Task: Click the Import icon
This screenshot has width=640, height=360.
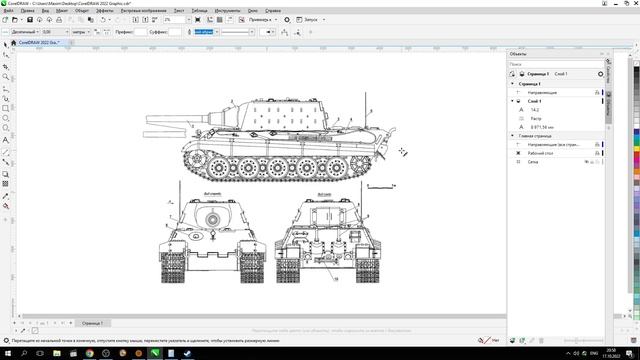Action: [136, 20]
